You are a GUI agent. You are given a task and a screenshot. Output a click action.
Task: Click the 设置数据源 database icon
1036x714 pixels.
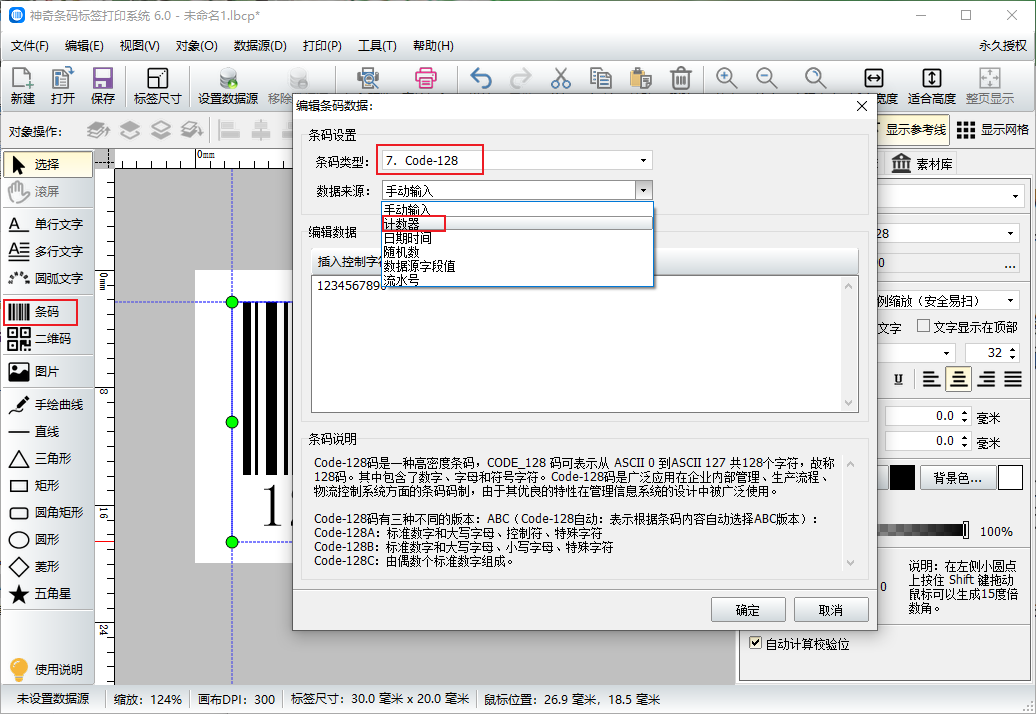(x=228, y=86)
